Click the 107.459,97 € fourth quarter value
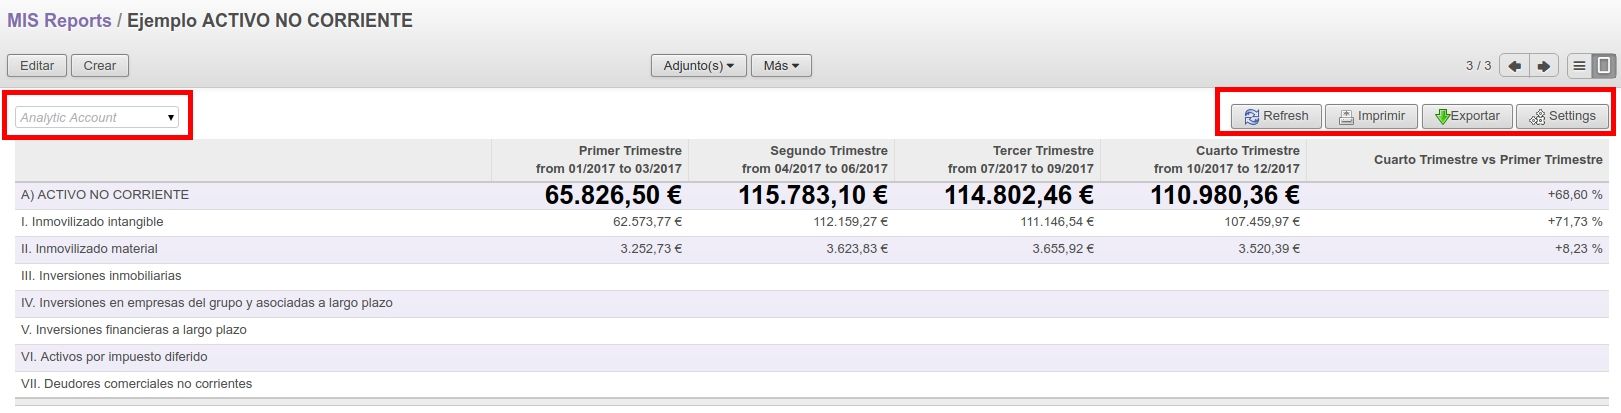1621x413 pixels. pos(1262,222)
